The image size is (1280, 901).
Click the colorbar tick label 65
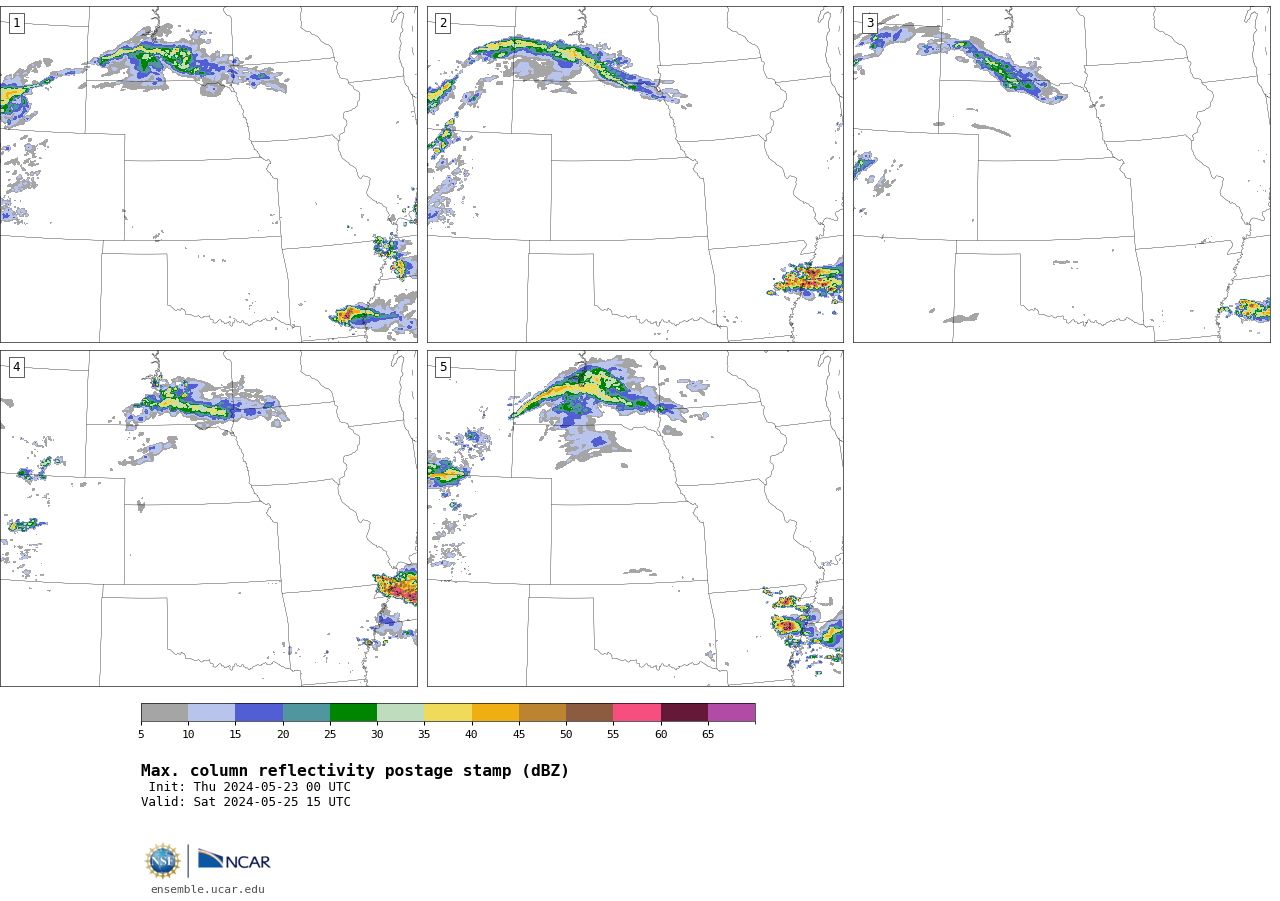pyautogui.click(x=708, y=735)
